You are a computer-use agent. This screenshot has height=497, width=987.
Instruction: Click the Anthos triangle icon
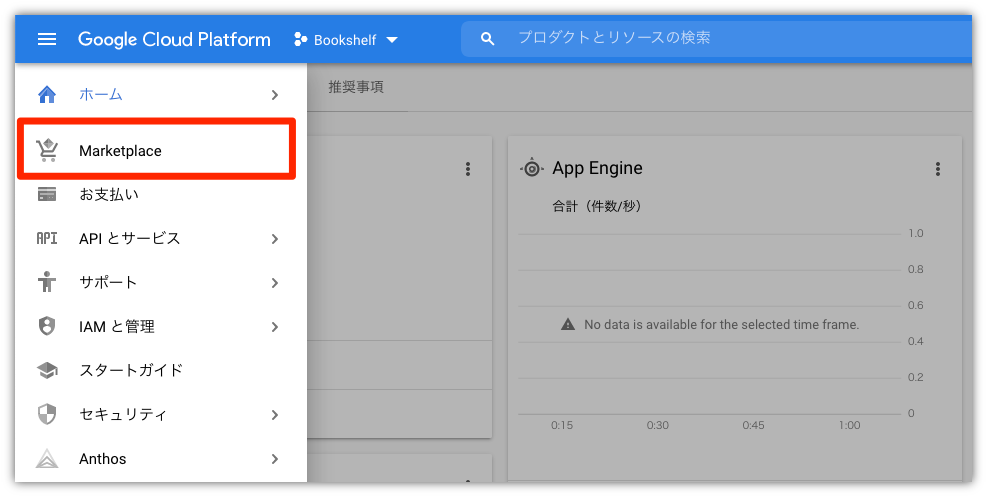point(47,459)
